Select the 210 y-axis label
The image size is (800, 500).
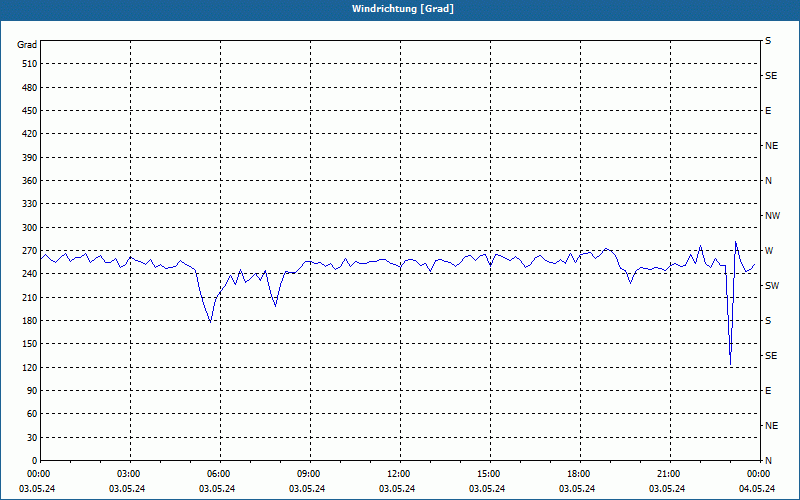30,297
